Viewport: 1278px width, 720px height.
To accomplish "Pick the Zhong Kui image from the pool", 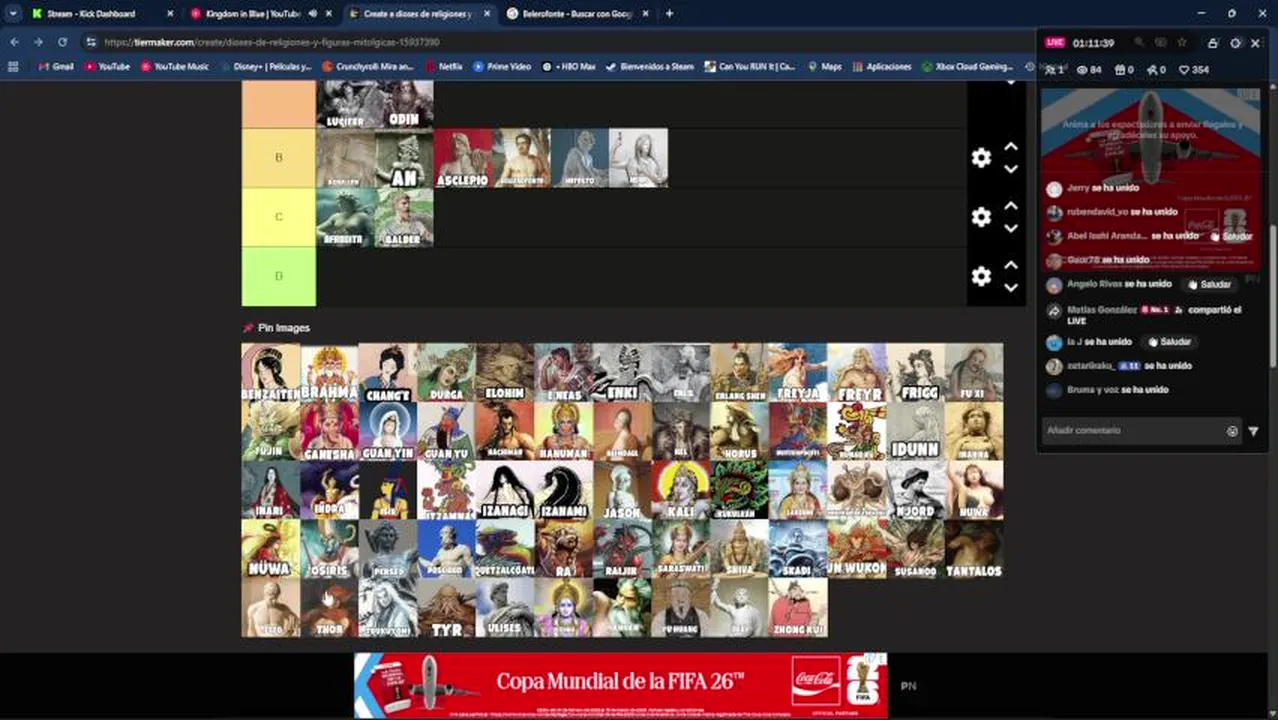I will pyautogui.click(x=798, y=608).
